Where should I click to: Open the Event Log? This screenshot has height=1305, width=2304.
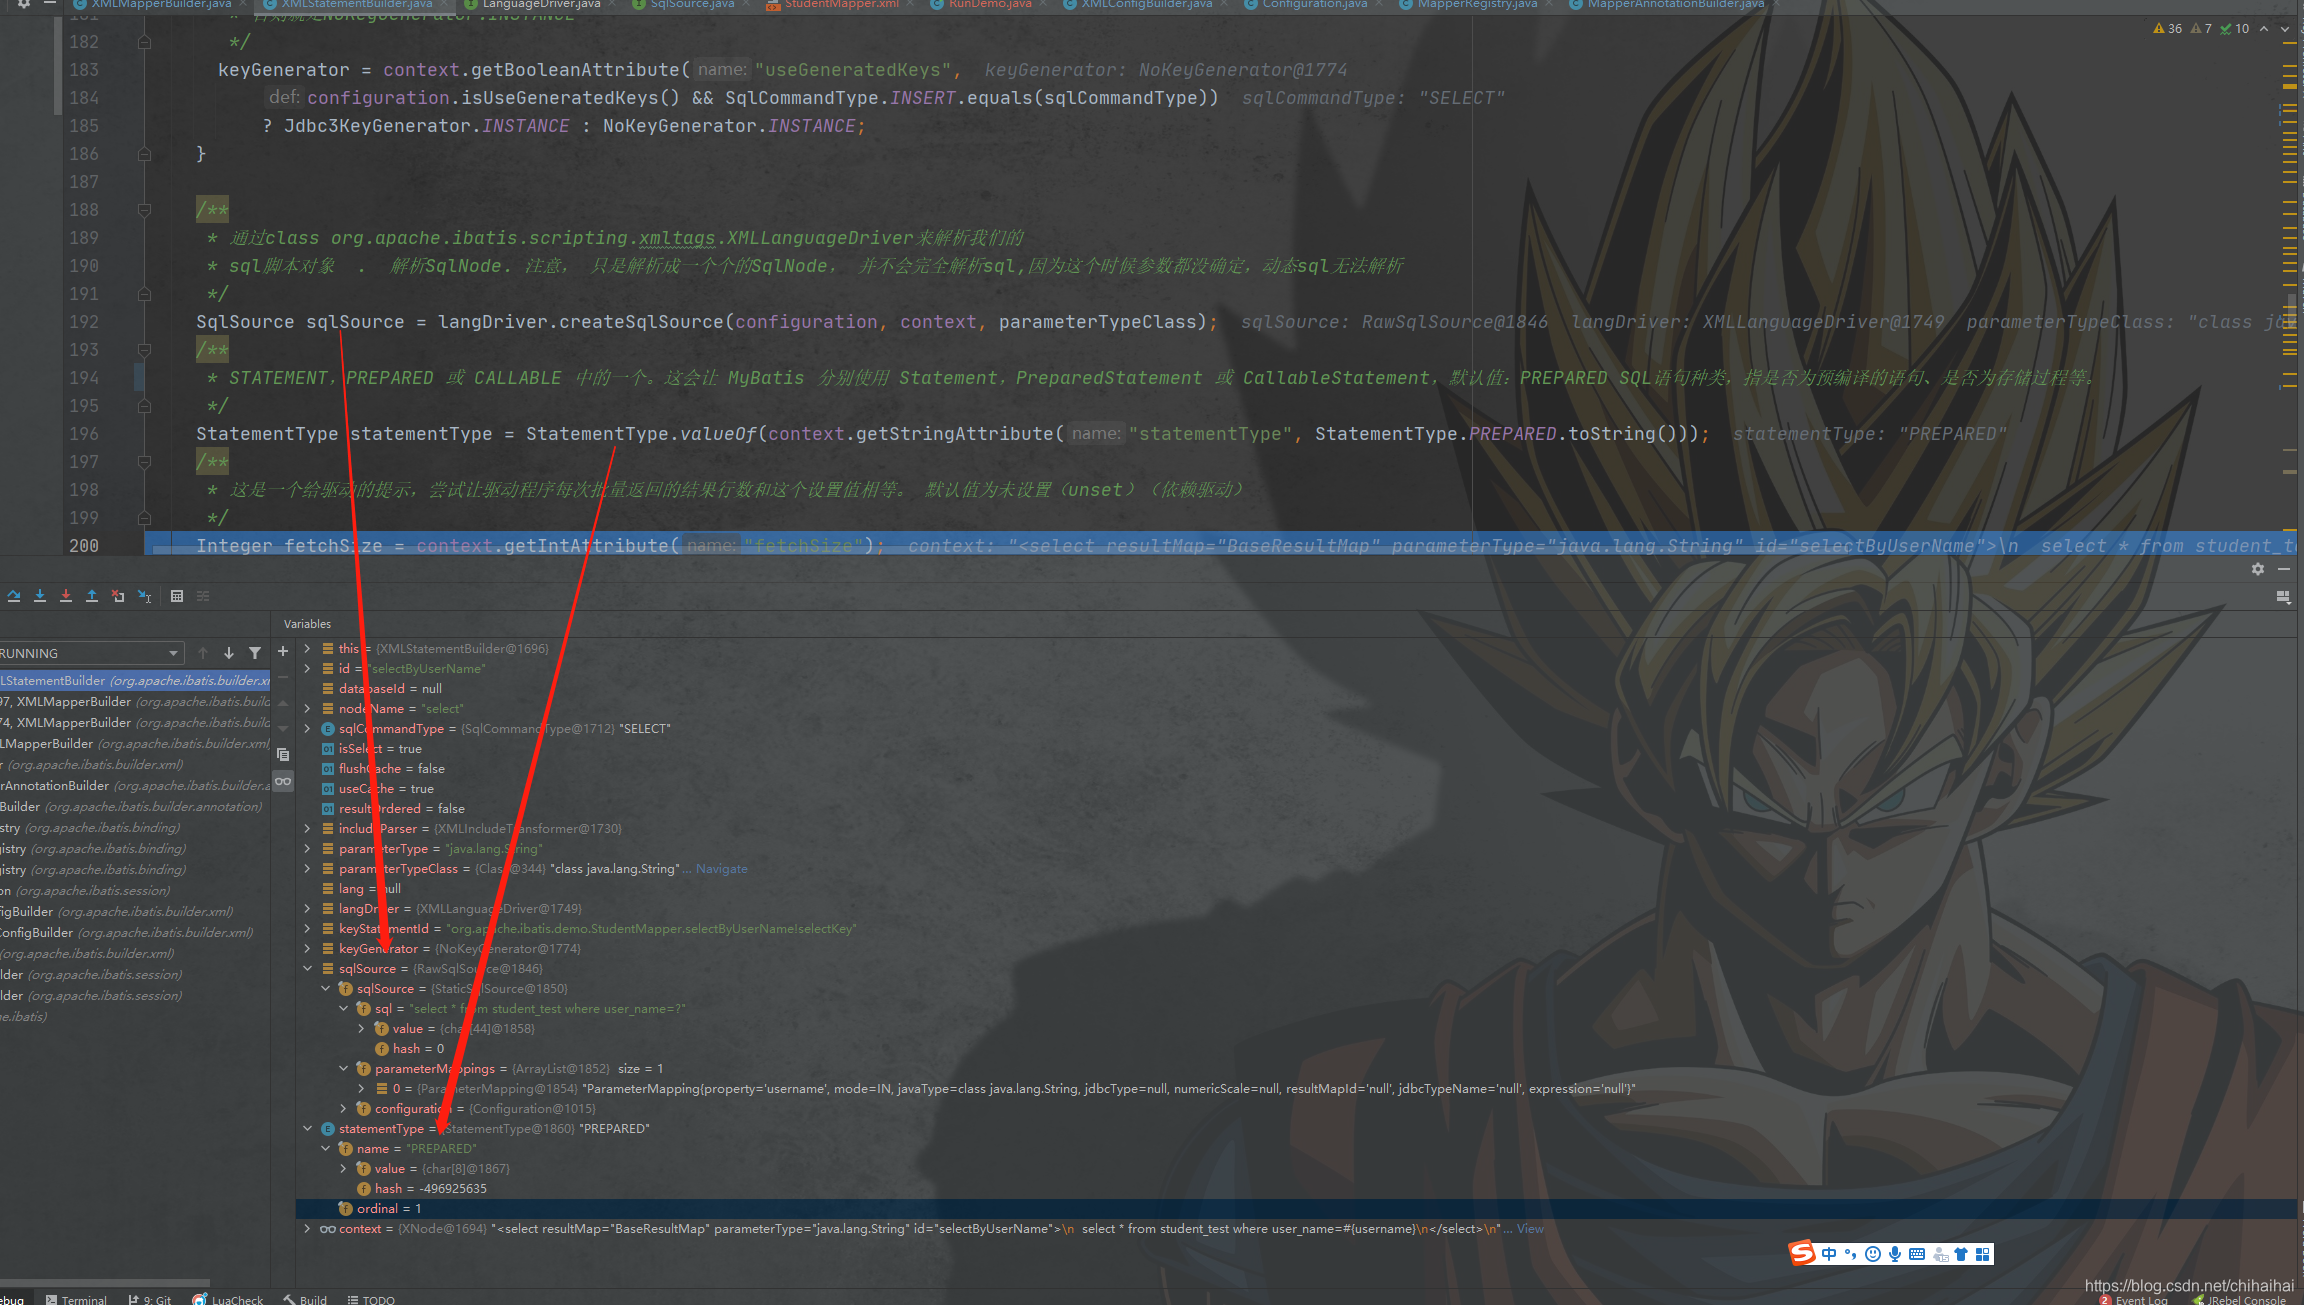pyautogui.click(x=2133, y=1299)
